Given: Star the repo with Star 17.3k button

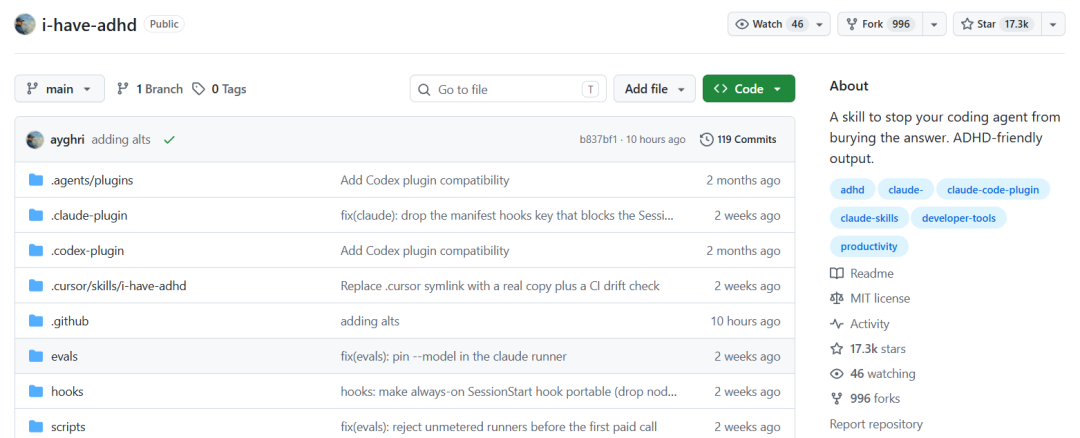Looking at the screenshot, I should coord(998,24).
